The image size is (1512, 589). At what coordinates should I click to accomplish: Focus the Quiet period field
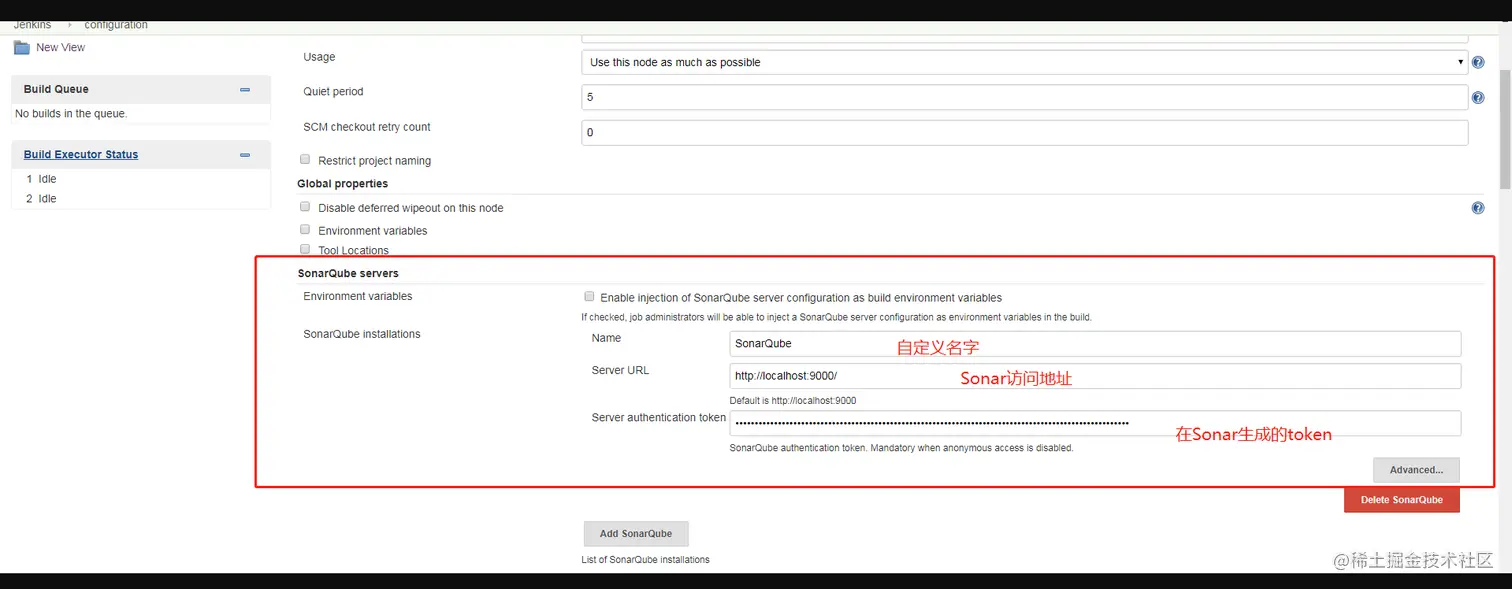pos(1024,97)
